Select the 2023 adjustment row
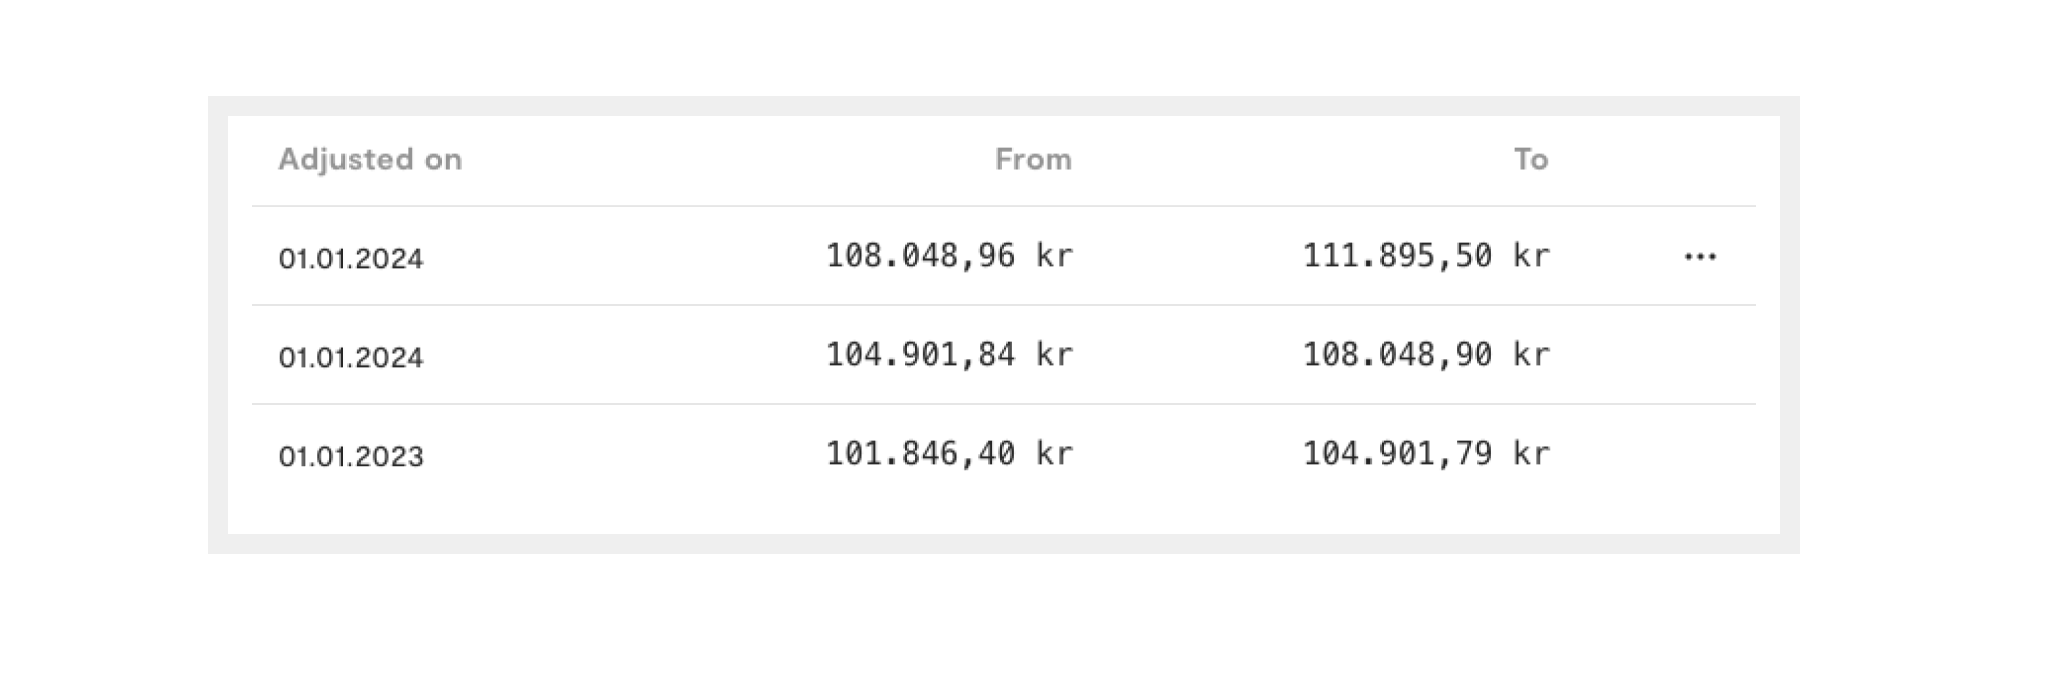2048x688 pixels. [1003, 454]
